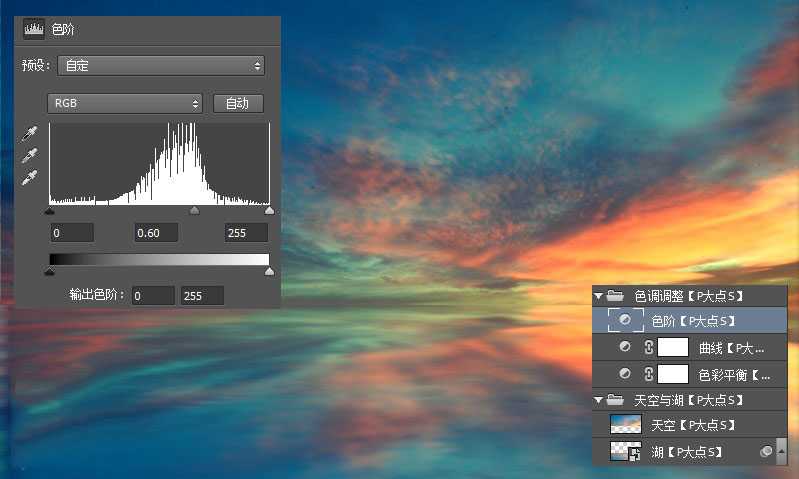Click the 0.60 midtone input field
This screenshot has height=479, width=799.
click(x=156, y=233)
